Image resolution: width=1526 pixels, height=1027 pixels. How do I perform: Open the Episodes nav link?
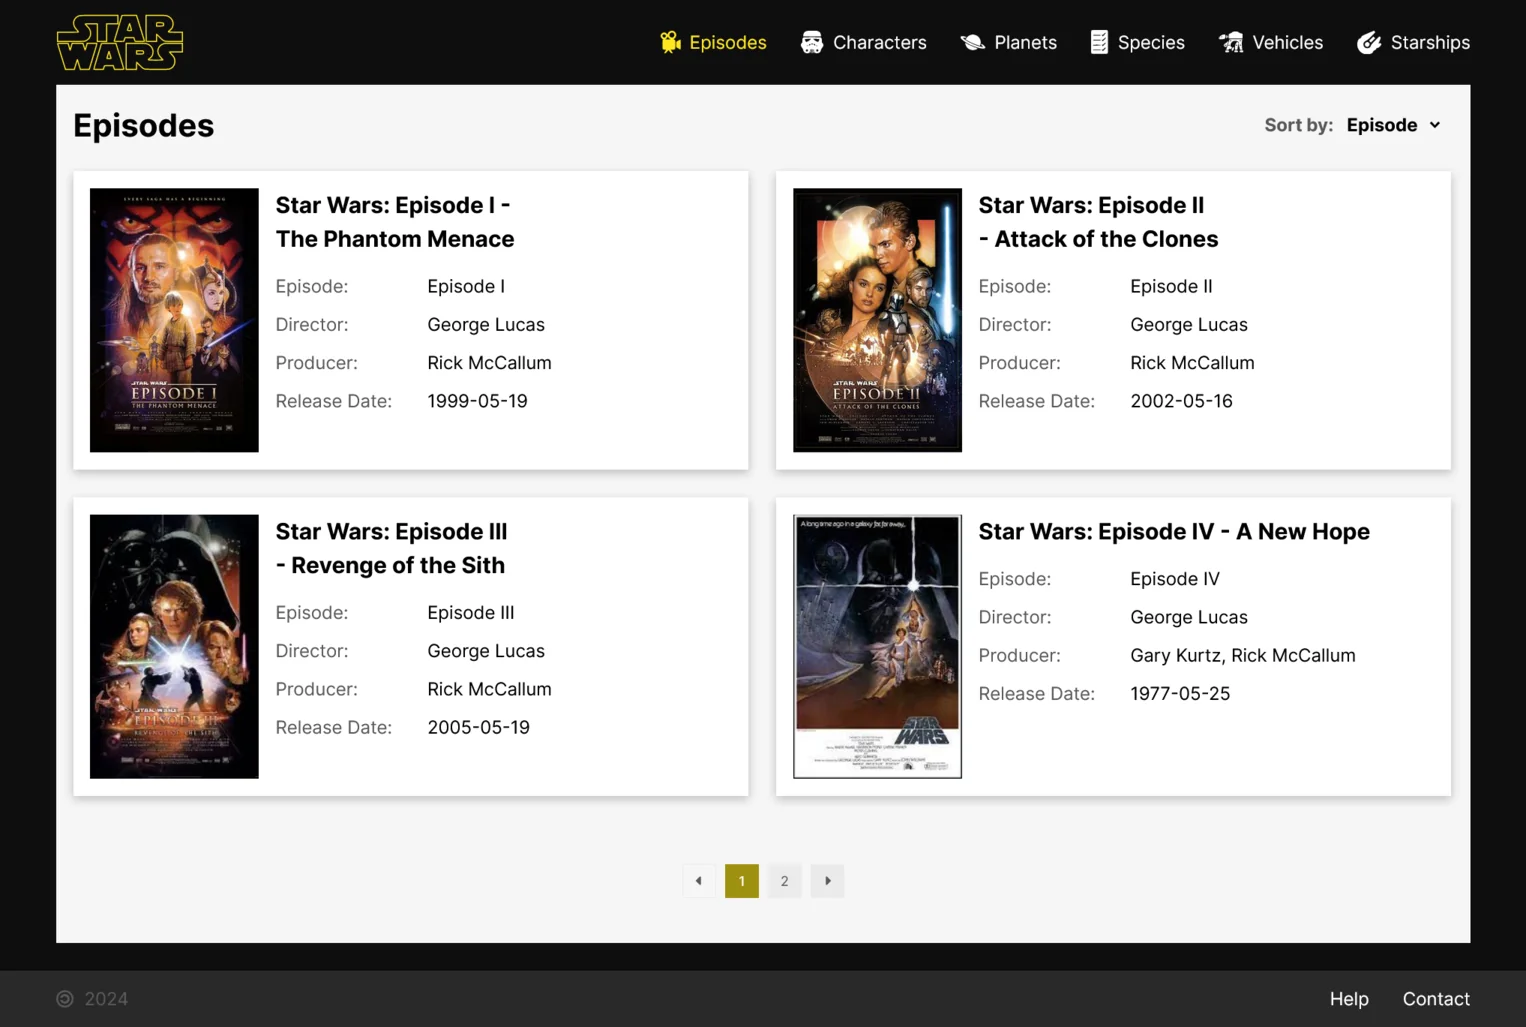click(x=713, y=42)
